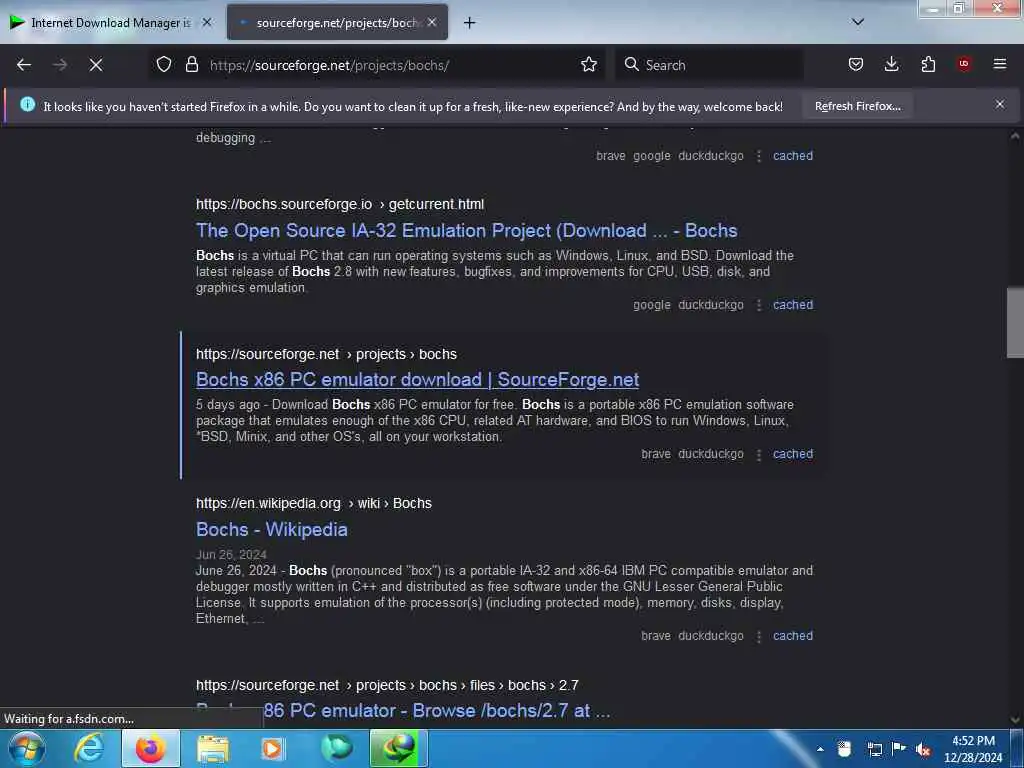Viewport: 1024px width, 768px height.
Task: Click the https://en.wikipedia.org › wiki › Bochs breadcrumb
Action: click(313, 503)
